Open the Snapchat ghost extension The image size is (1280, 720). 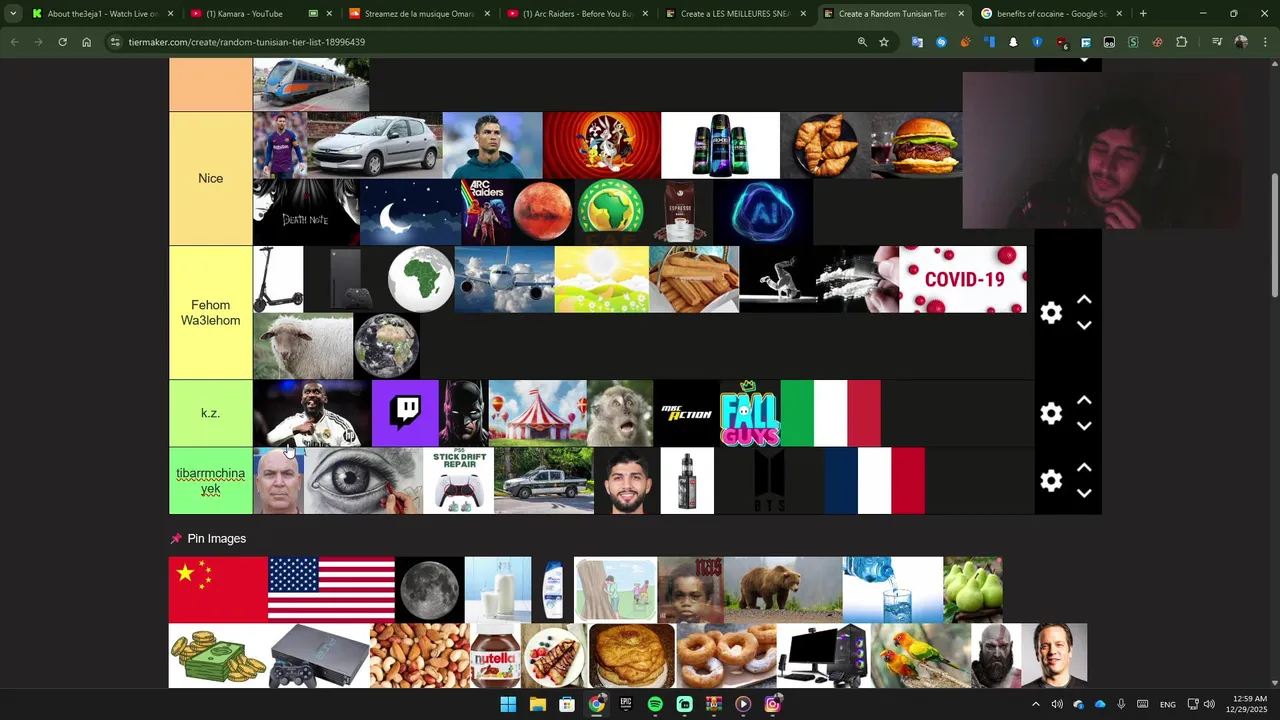pos(1013,42)
